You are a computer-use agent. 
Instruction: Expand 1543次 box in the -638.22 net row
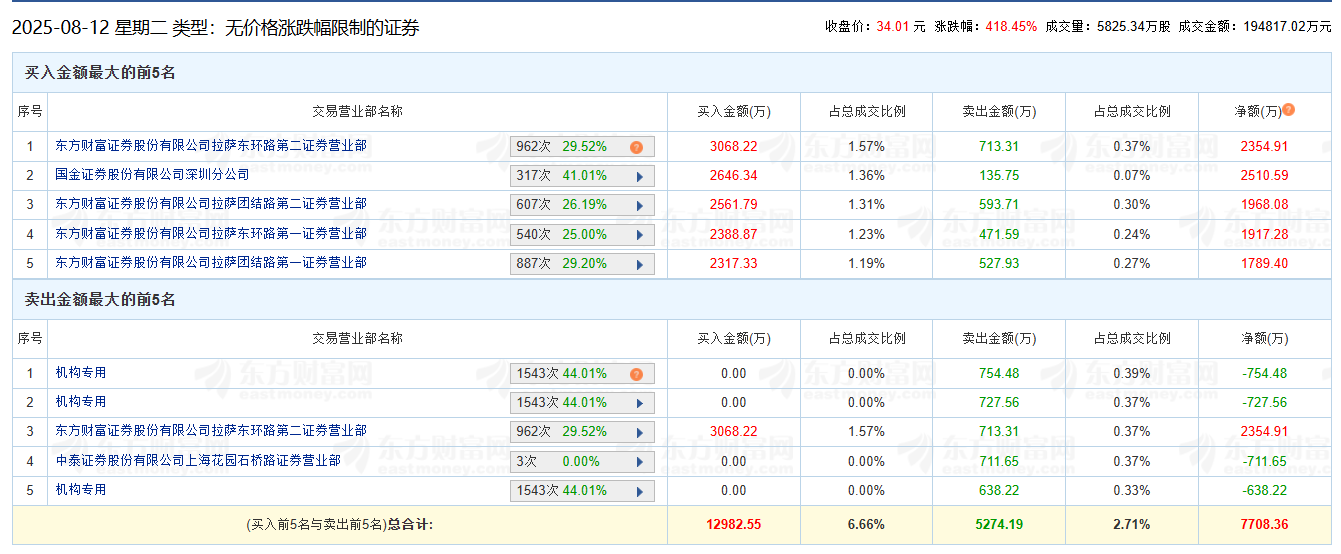pyautogui.click(x=582, y=491)
